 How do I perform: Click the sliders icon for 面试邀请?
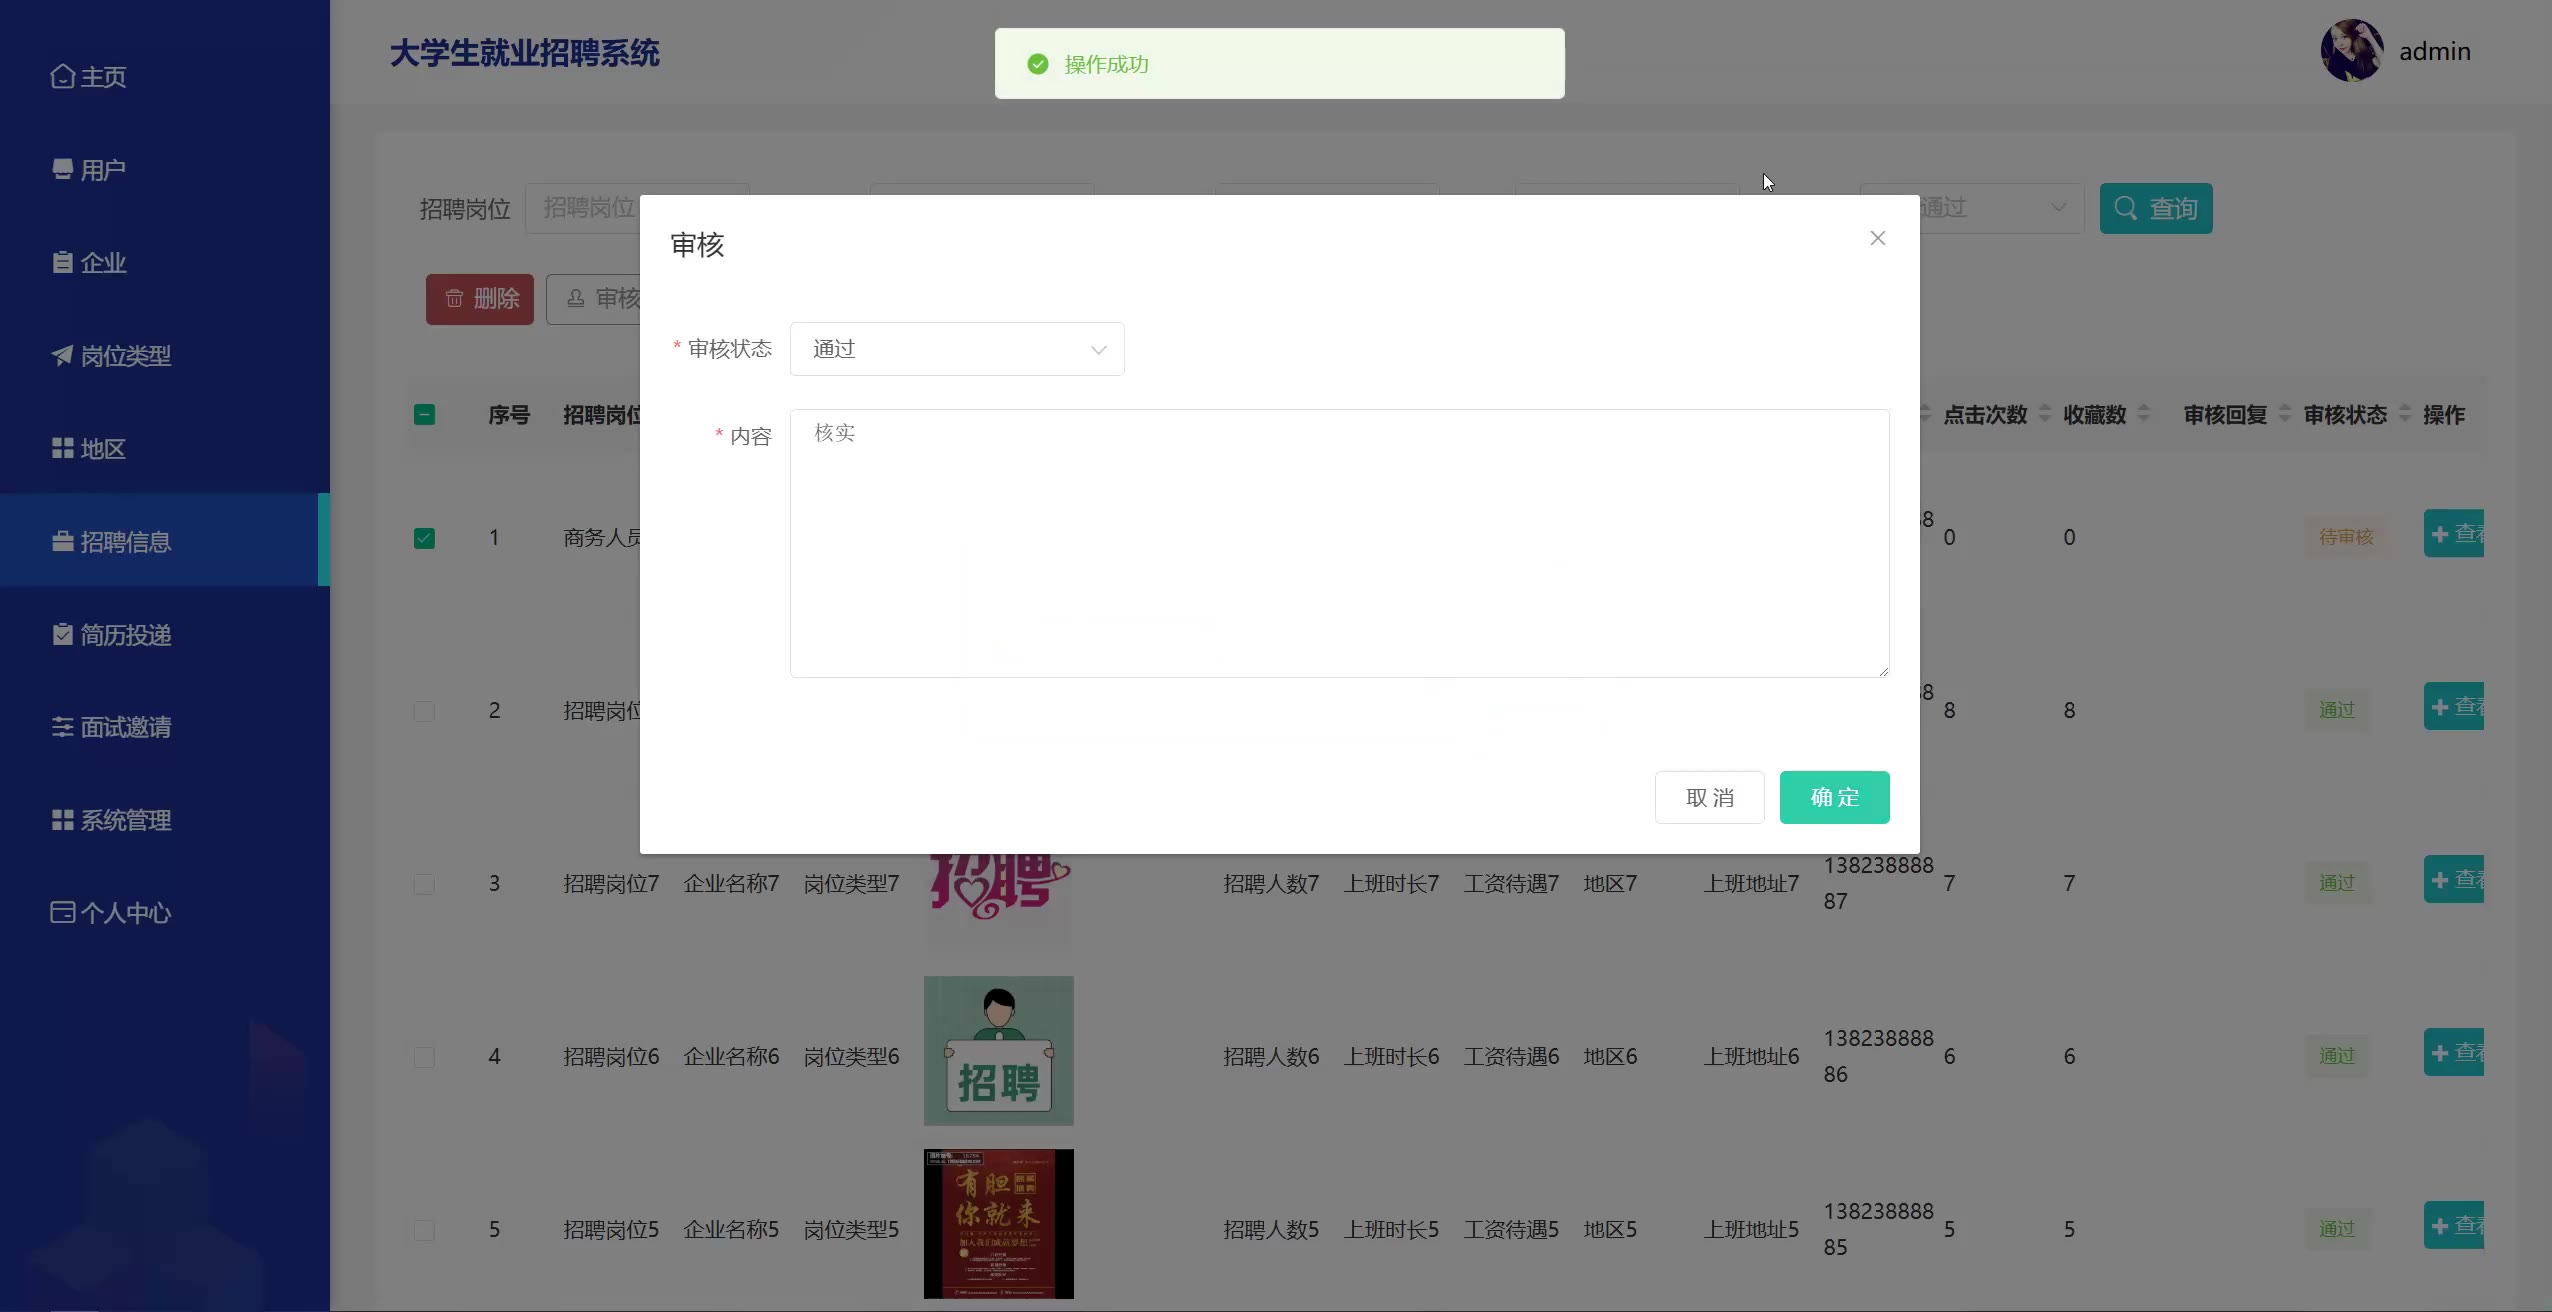[x=62, y=727]
